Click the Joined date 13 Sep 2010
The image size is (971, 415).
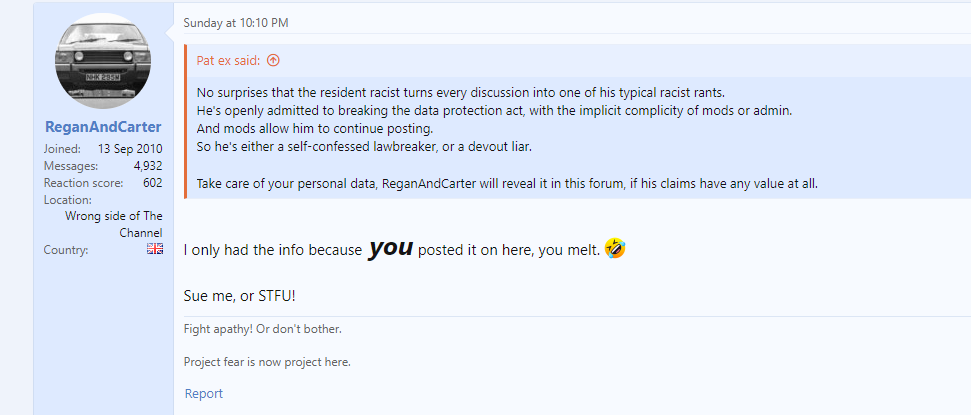pyautogui.click(x=130, y=149)
